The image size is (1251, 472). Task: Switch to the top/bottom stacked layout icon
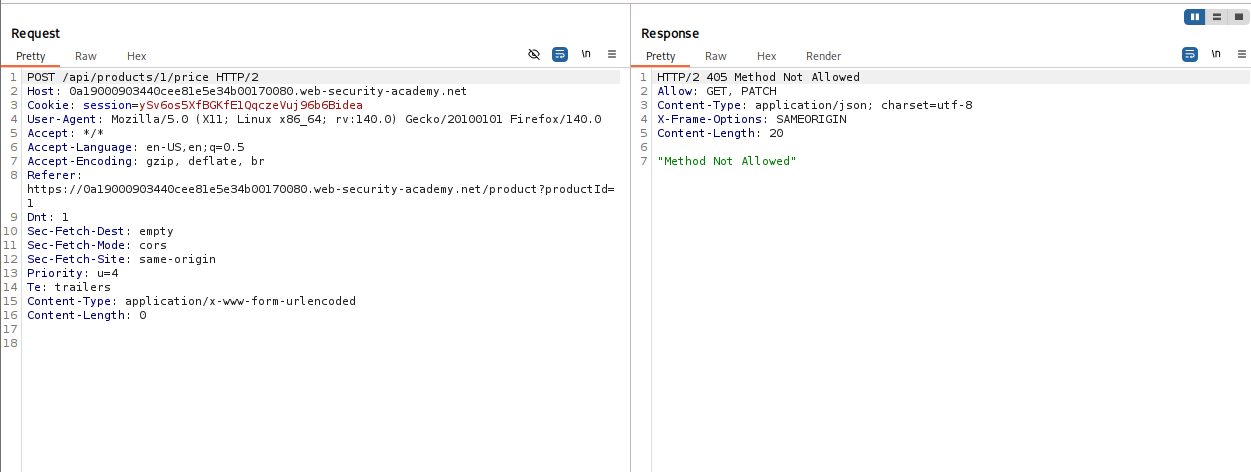(1217, 17)
